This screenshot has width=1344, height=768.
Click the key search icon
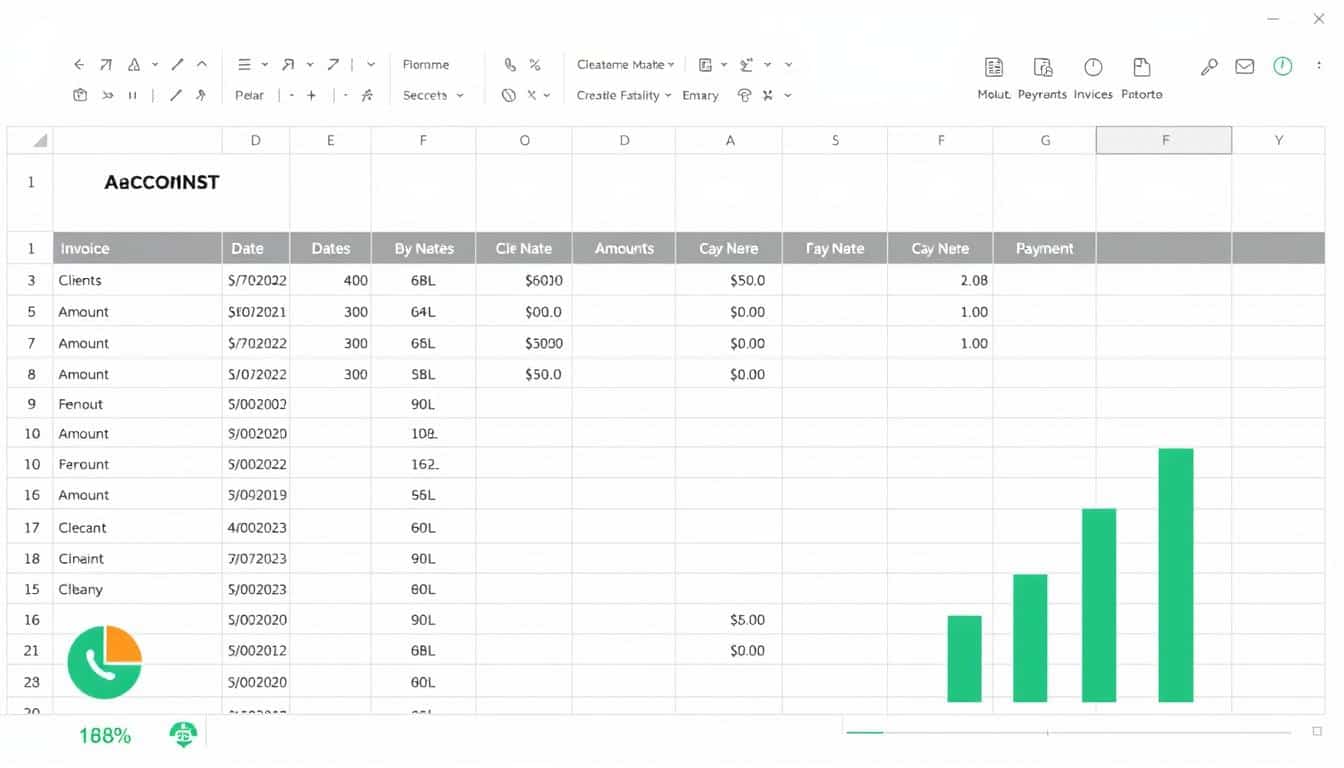coord(1209,67)
